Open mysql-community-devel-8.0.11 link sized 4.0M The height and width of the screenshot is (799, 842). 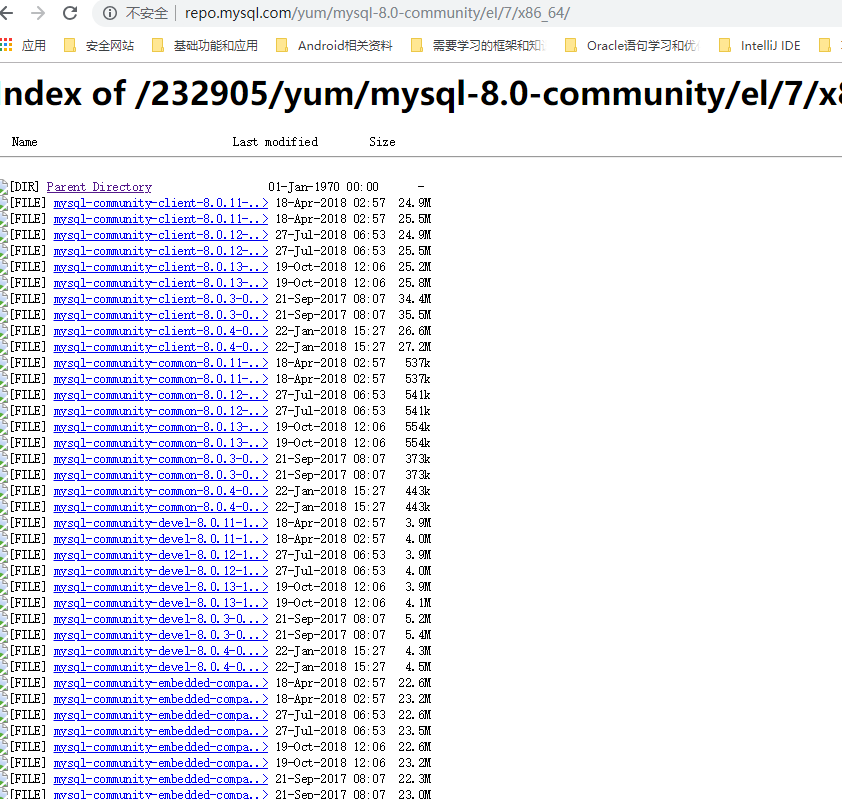161,539
